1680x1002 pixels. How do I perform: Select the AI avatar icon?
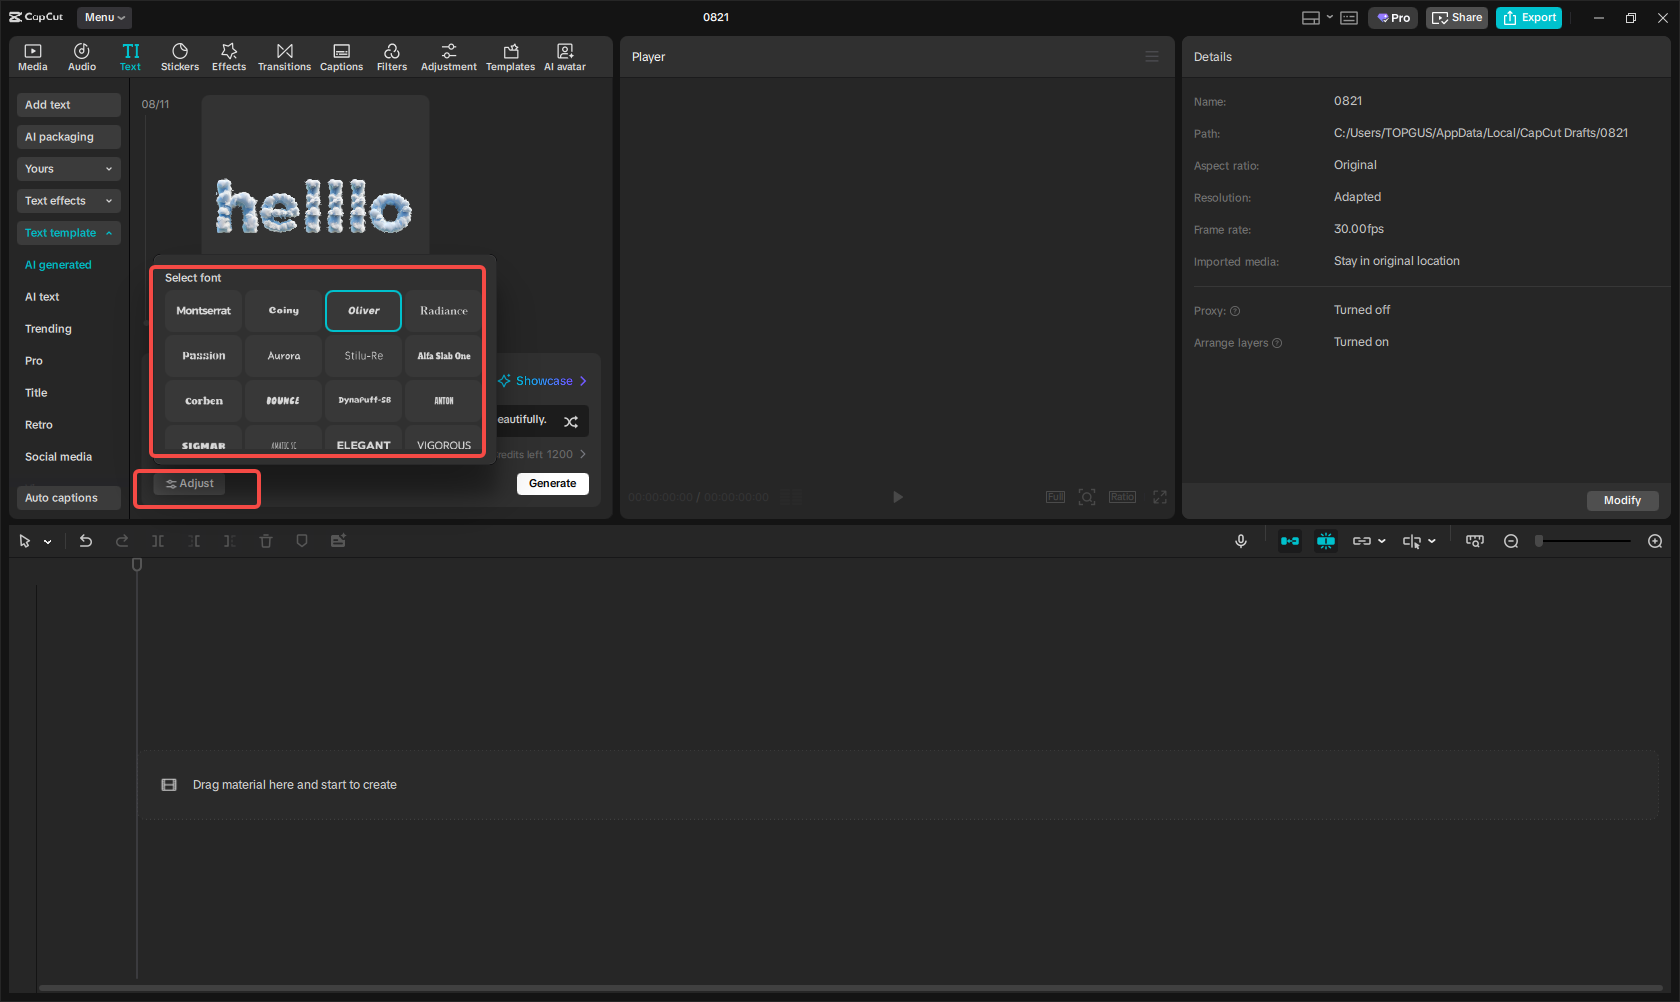coord(565,56)
